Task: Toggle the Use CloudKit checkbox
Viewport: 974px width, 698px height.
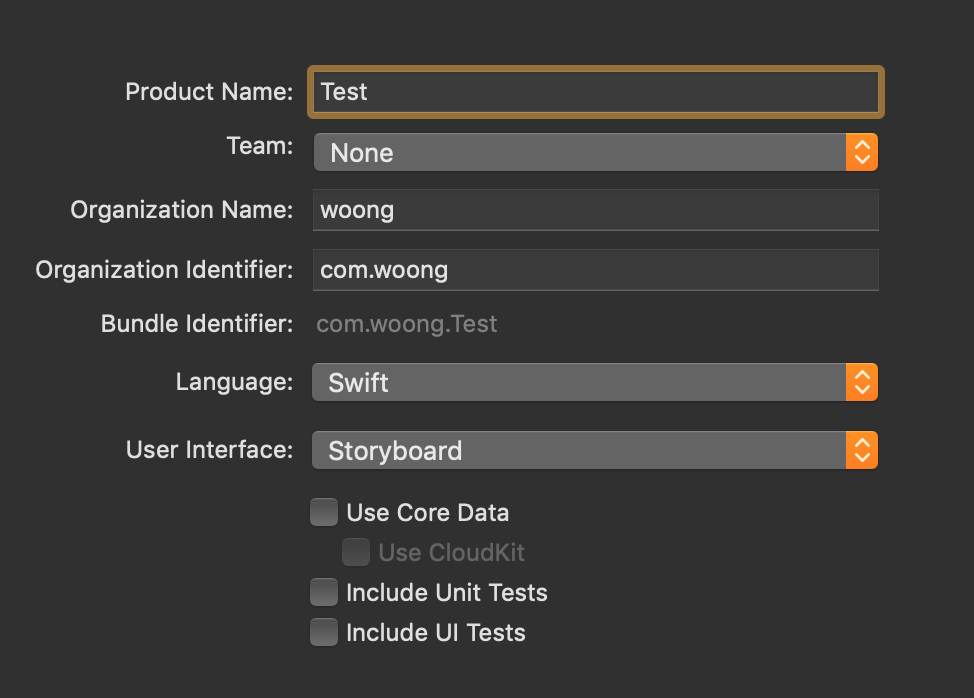Action: [356, 552]
